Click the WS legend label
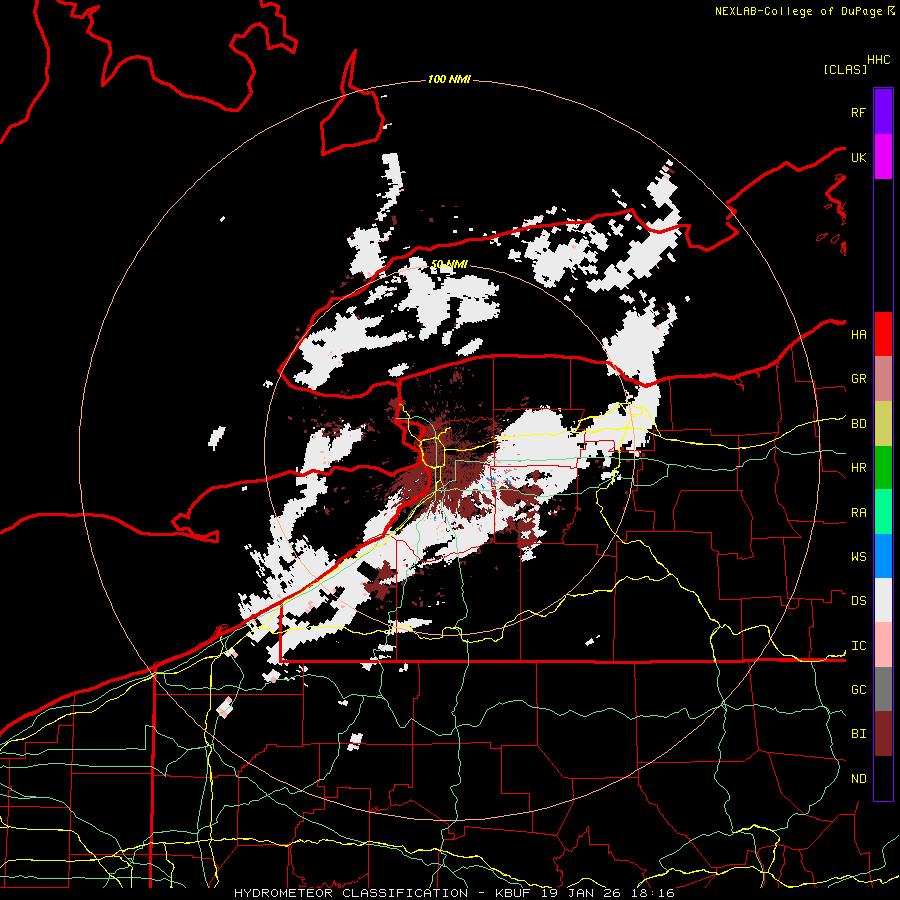900x900 pixels. [859, 557]
